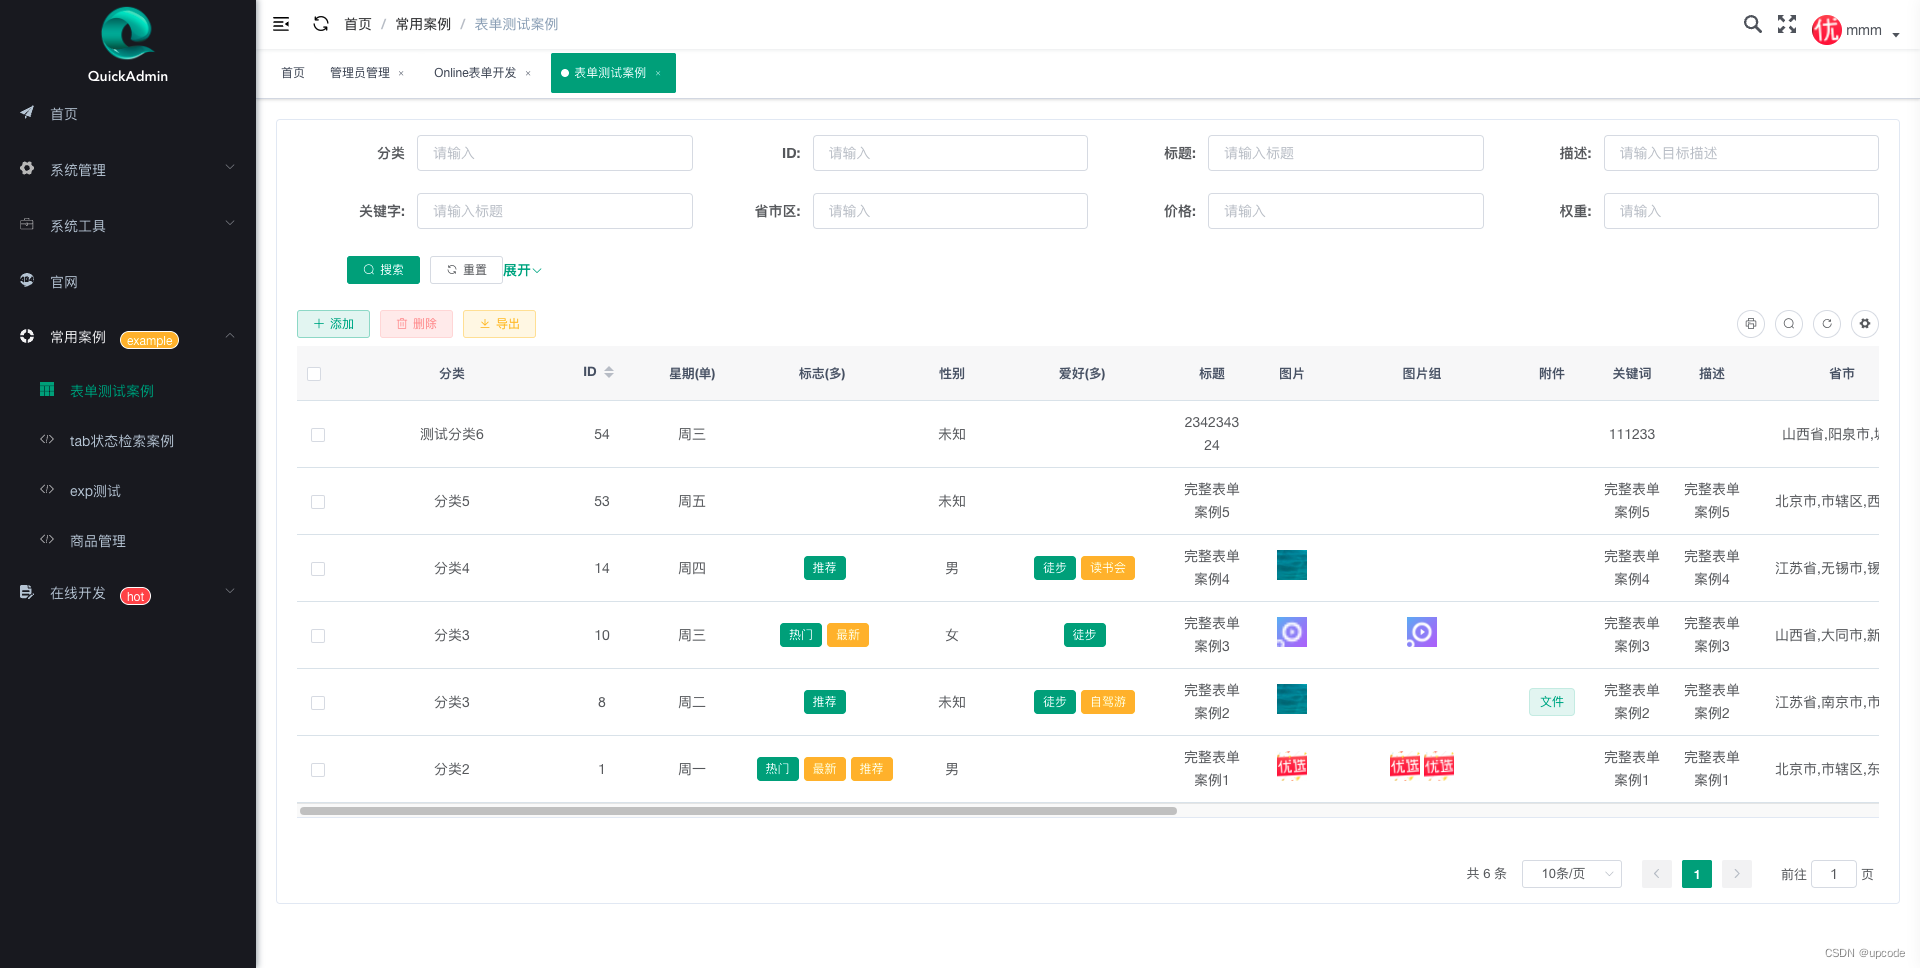Check the row for 测试分类6
Image resolution: width=1920 pixels, height=968 pixels.
coord(318,435)
